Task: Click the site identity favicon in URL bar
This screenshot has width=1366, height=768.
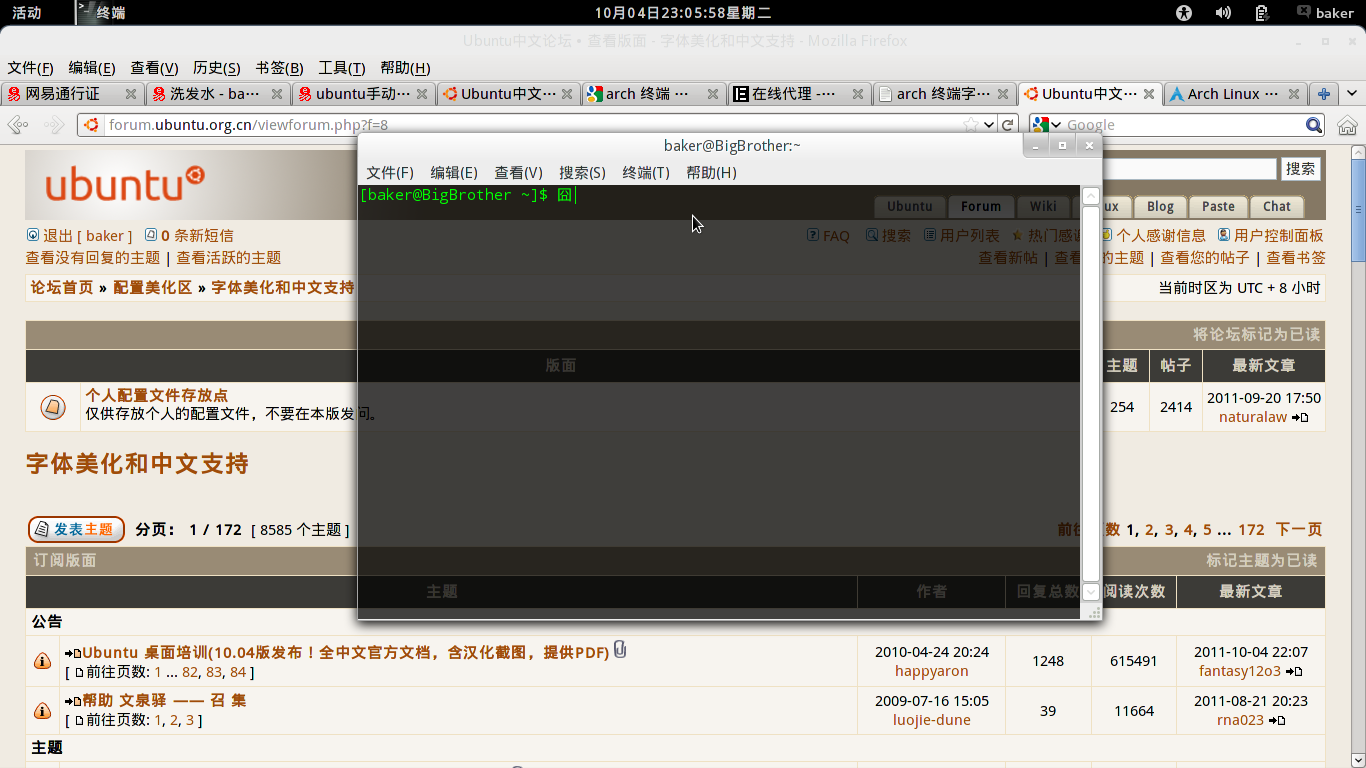Action: click(x=91, y=125)
